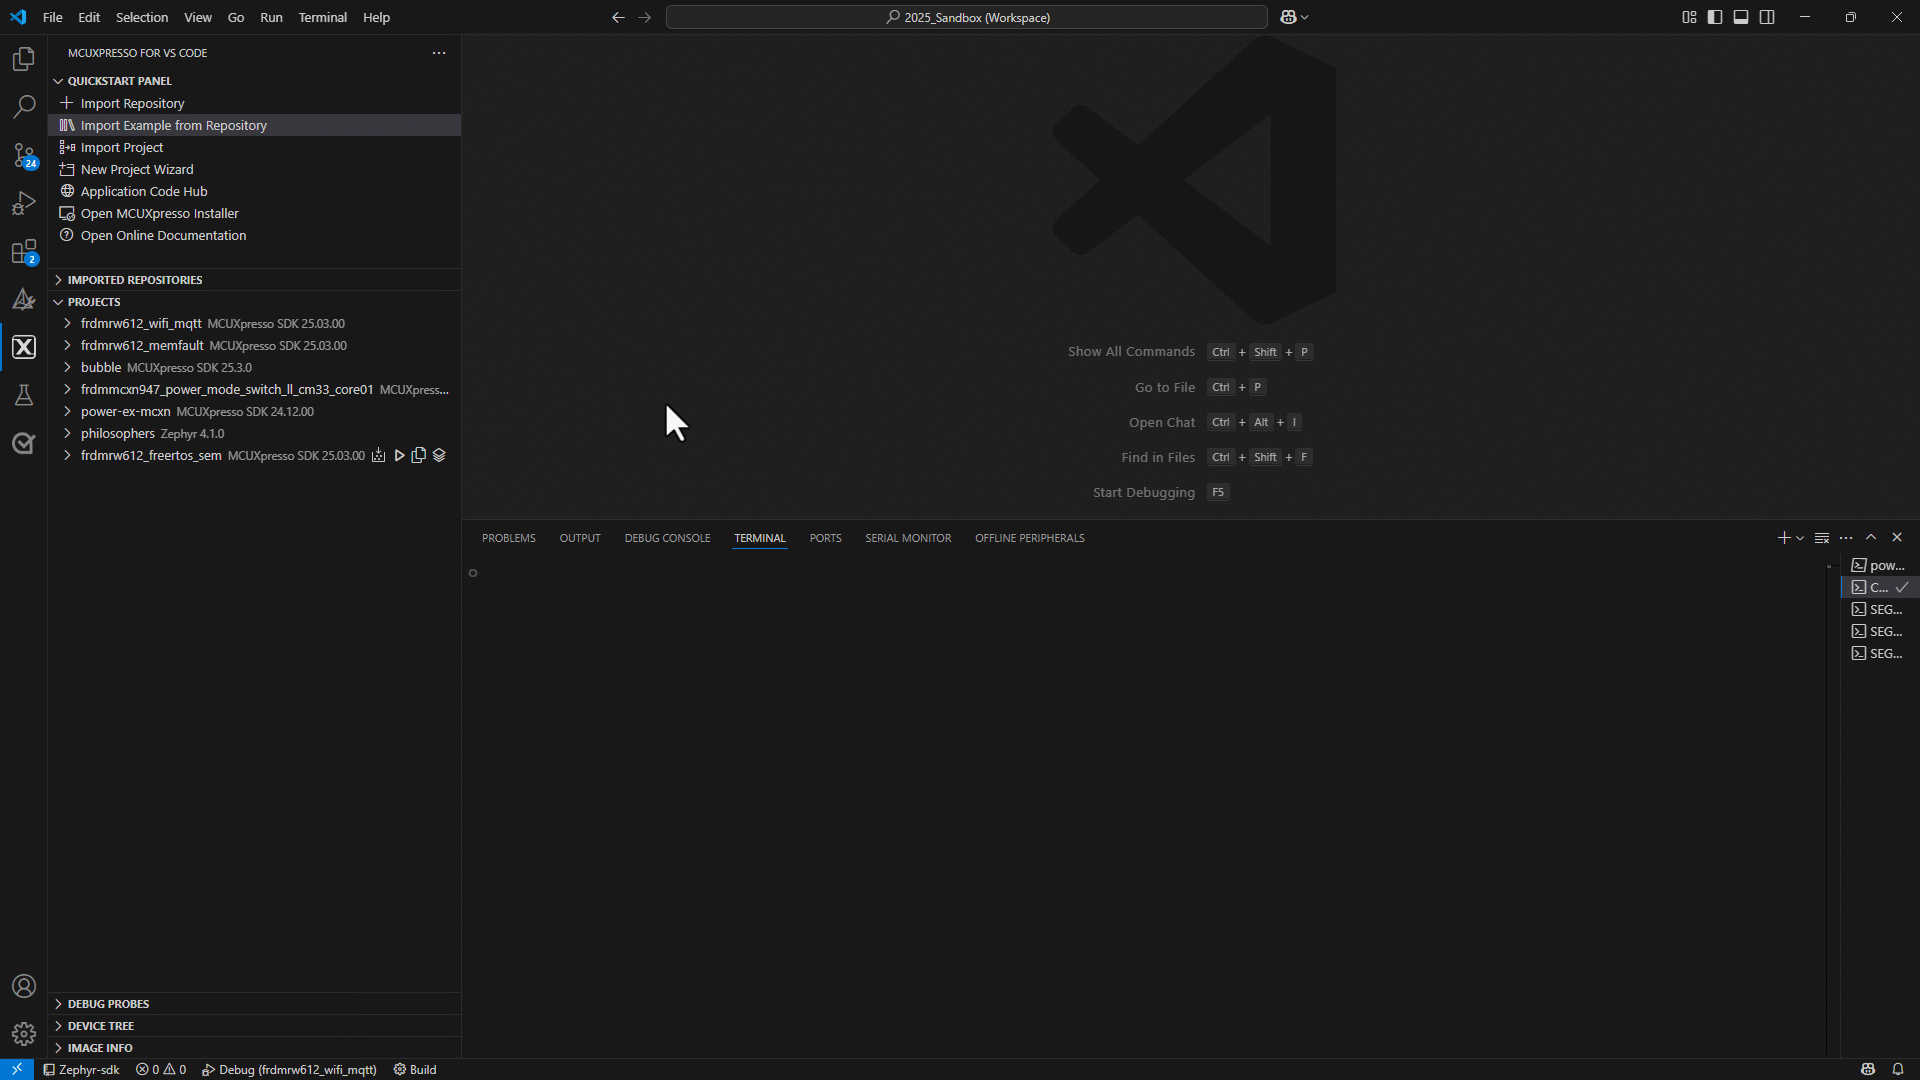Toggle the secondary side bar visibility
1920x1080 pixels.
click(x=1767, y=17)
